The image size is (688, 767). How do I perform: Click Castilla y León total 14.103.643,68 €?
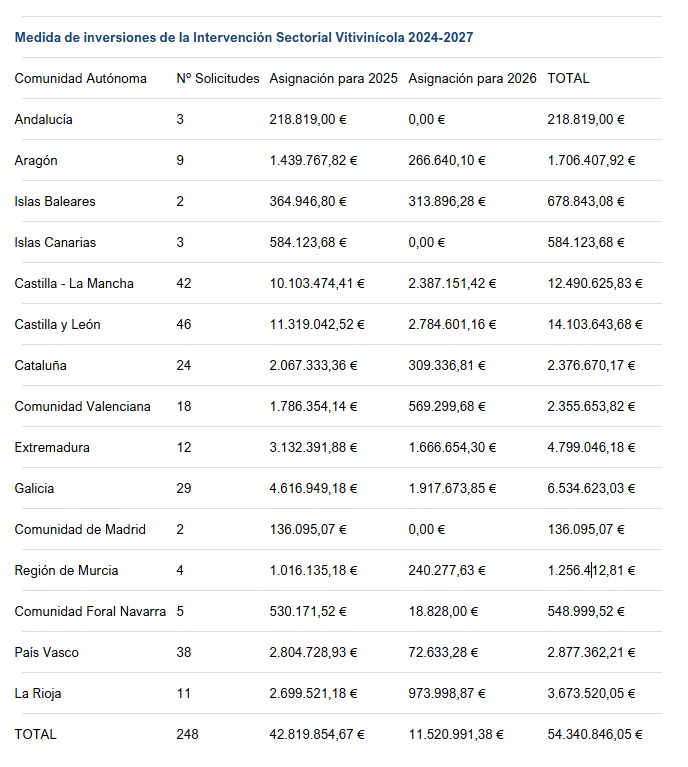point(595,324)
